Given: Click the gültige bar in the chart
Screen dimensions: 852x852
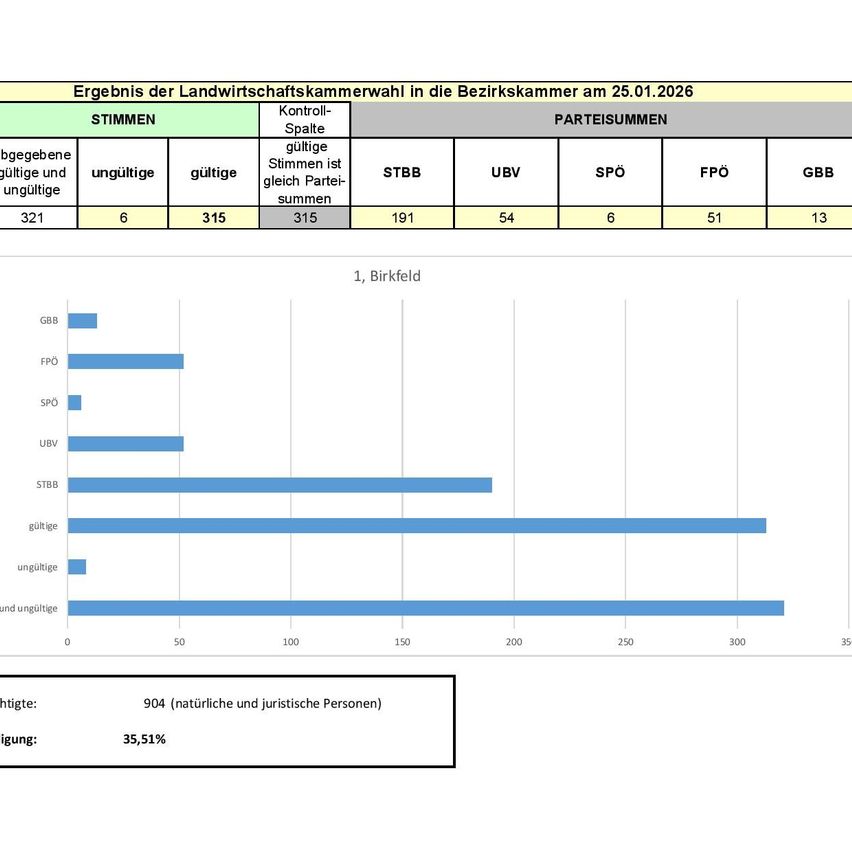Looking at the screenshot, I should tap(416, 526).
